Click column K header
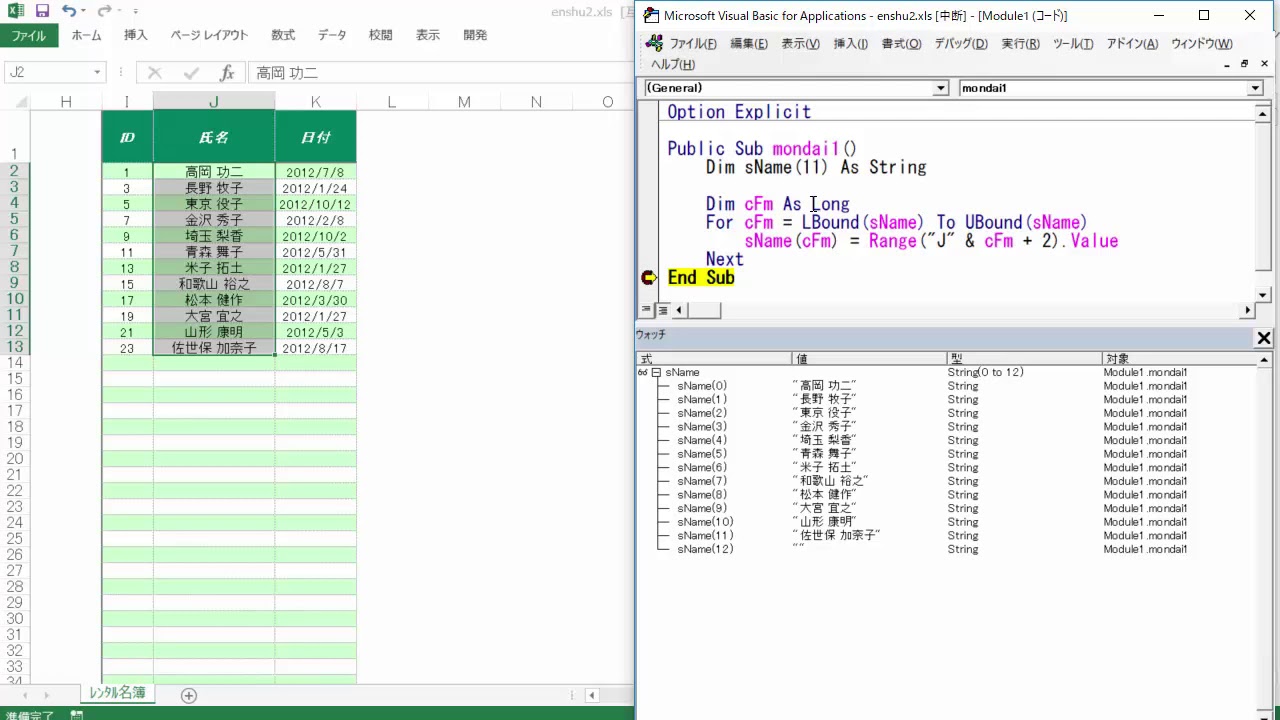The width and height of the screenshot is (1280, 720). (315, 102)
